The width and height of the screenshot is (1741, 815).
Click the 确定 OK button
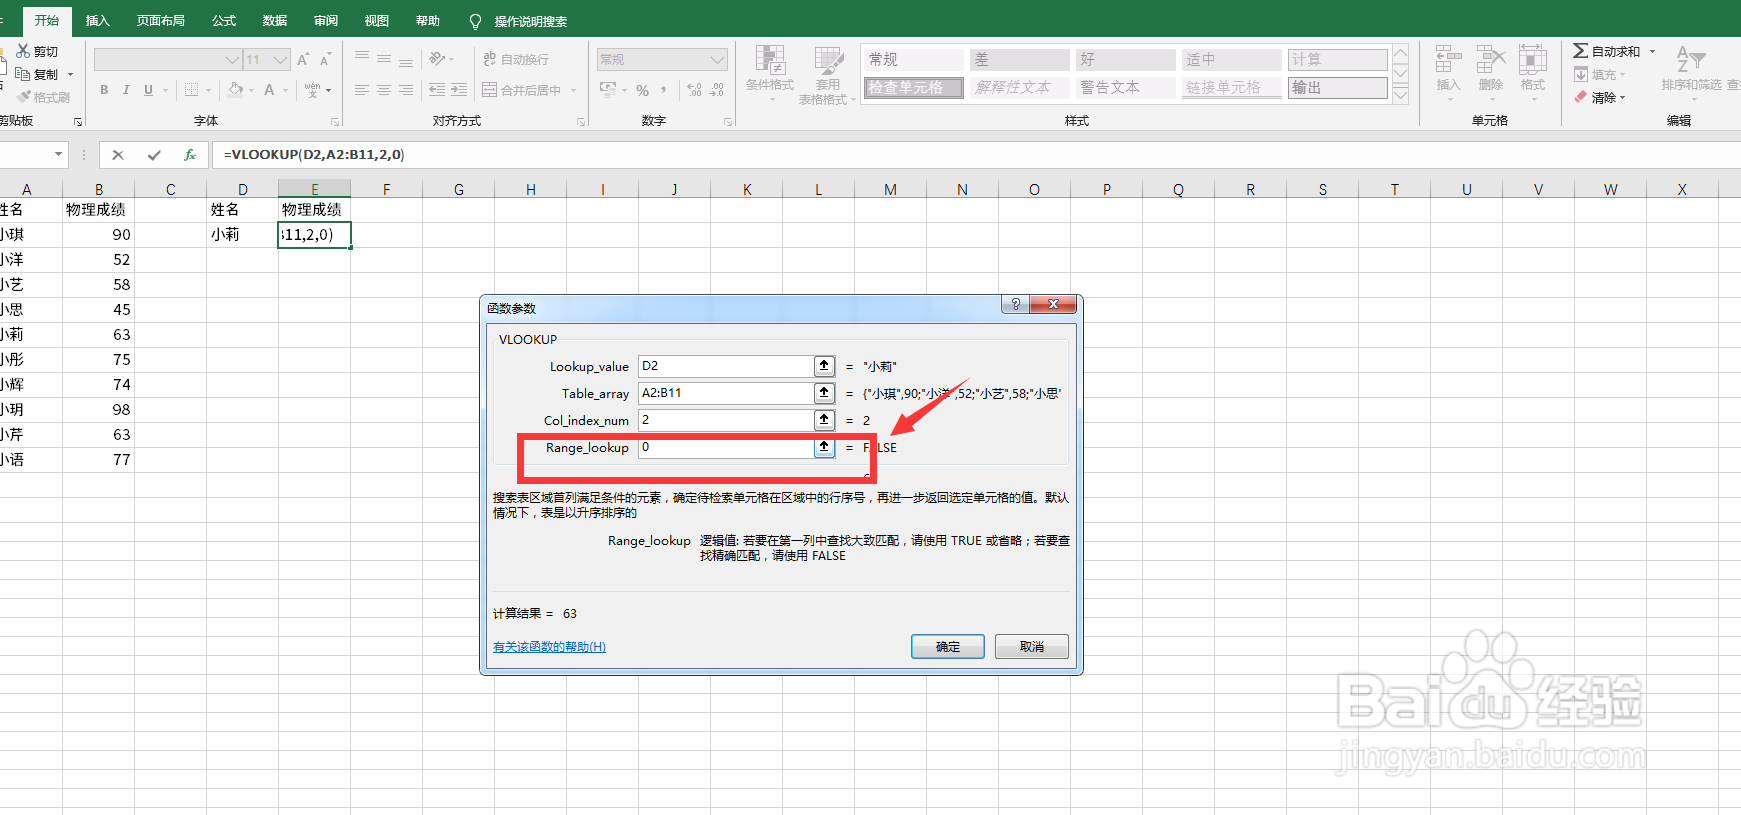tap(948, 647)
